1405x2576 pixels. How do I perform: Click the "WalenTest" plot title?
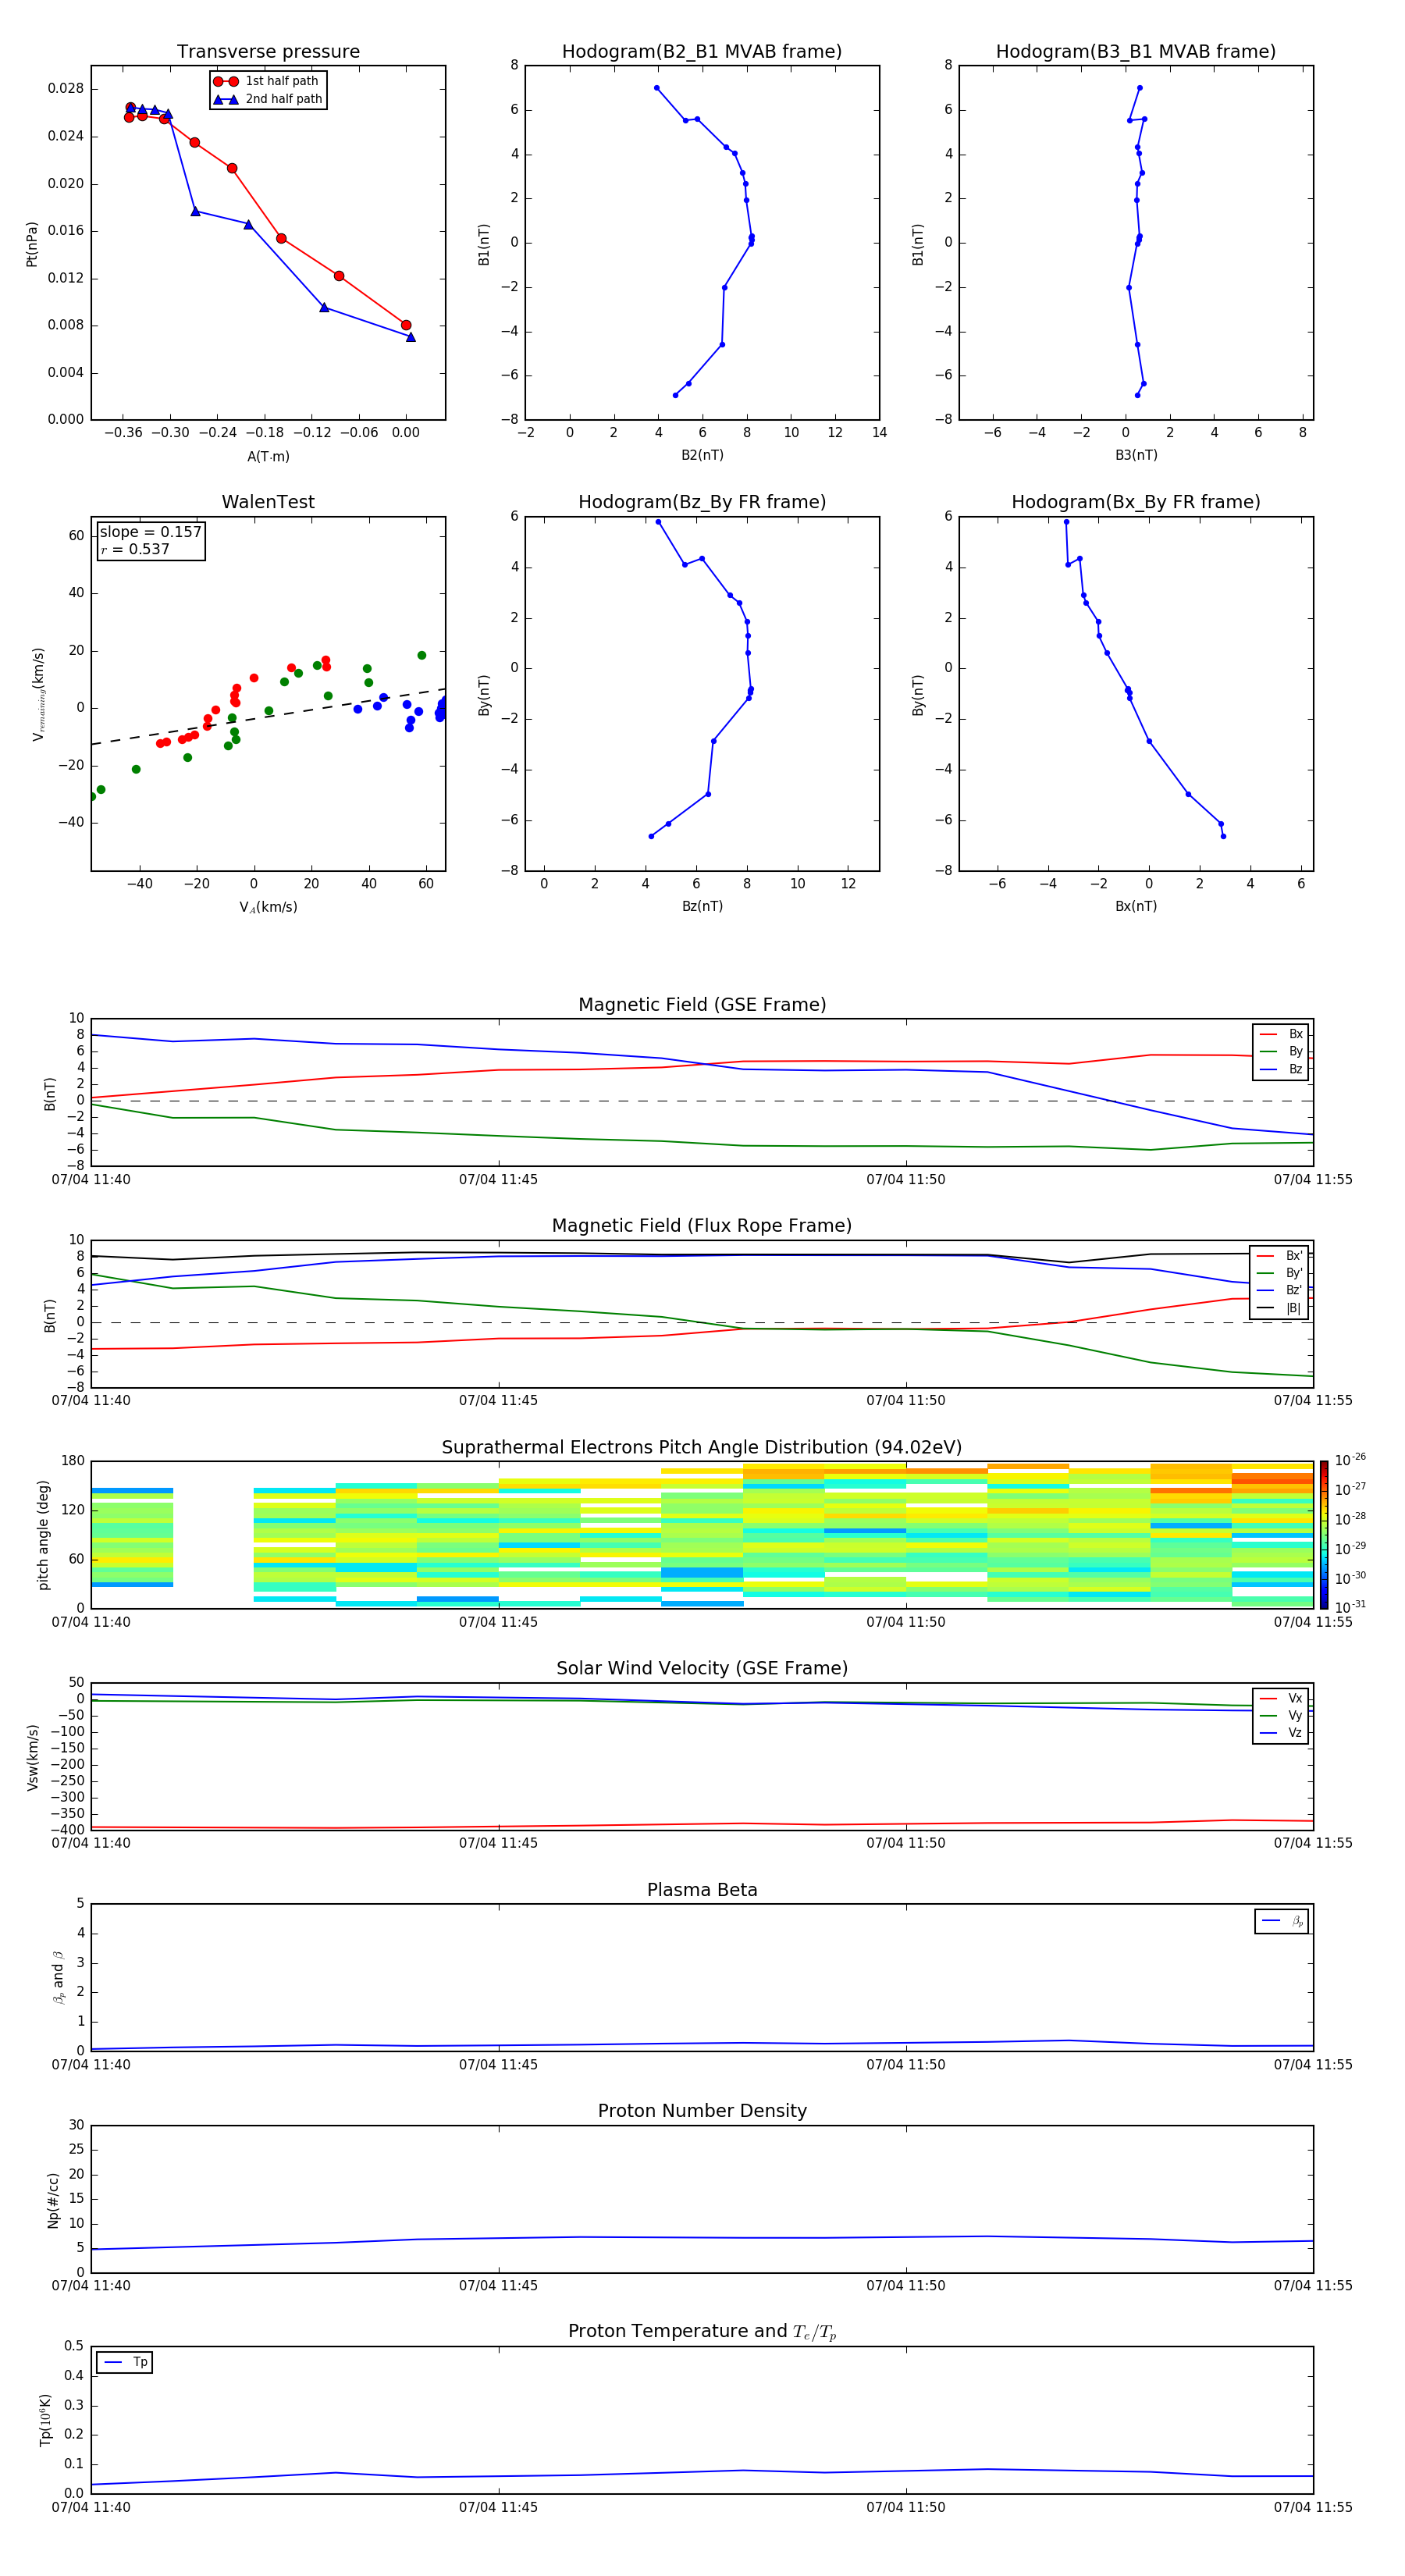[x=268, y=502]
